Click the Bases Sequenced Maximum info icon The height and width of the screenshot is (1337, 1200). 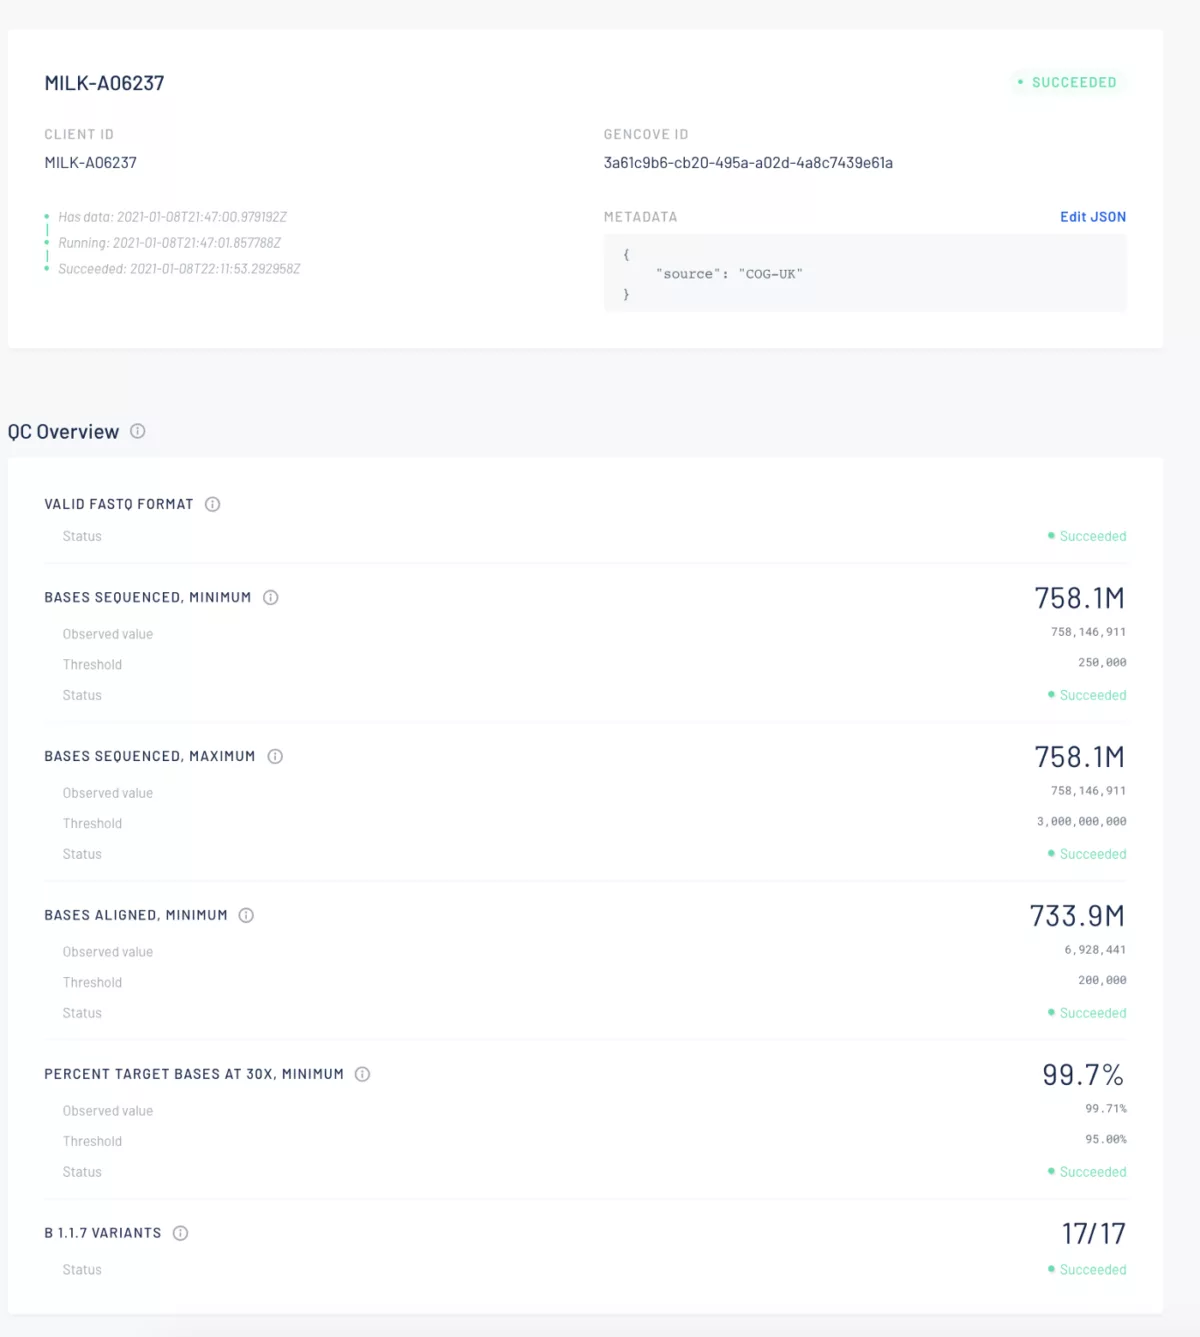(x=275, y=756)
